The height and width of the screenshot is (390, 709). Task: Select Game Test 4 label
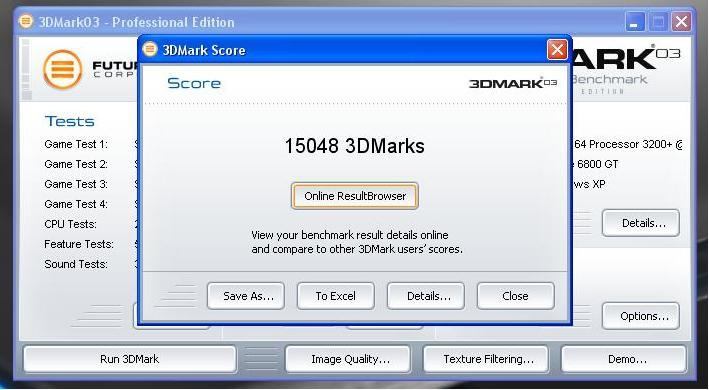(x=76, y=204)
